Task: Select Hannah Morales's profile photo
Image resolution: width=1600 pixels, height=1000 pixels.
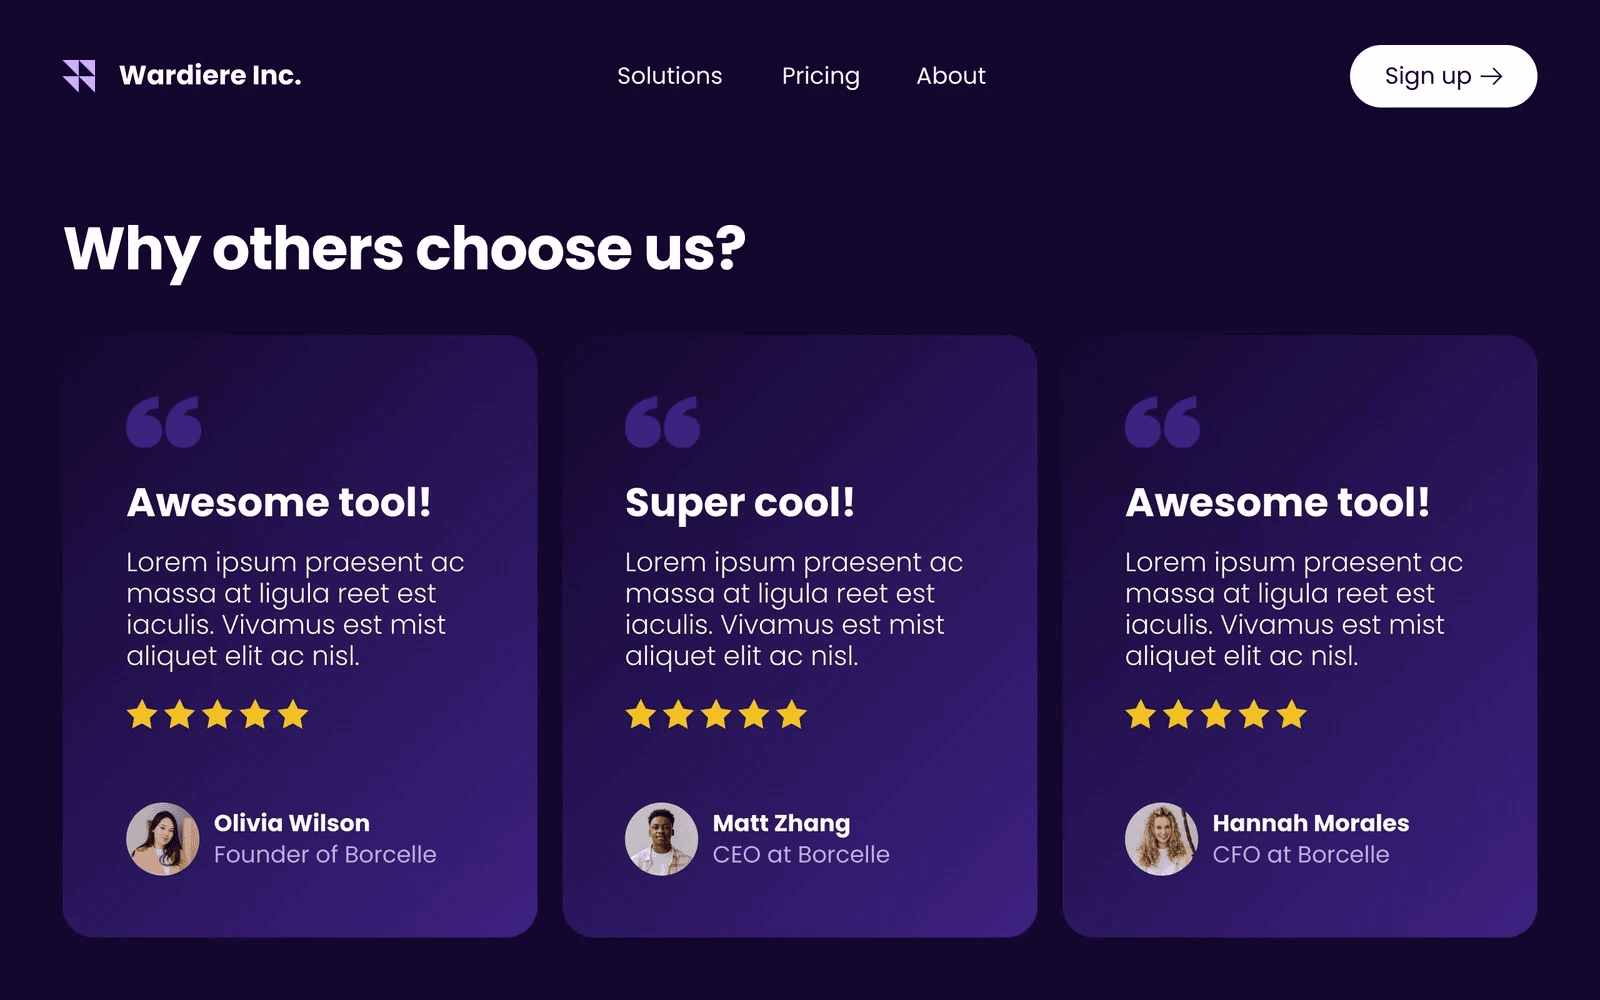Action: (x=1161, y=839)
